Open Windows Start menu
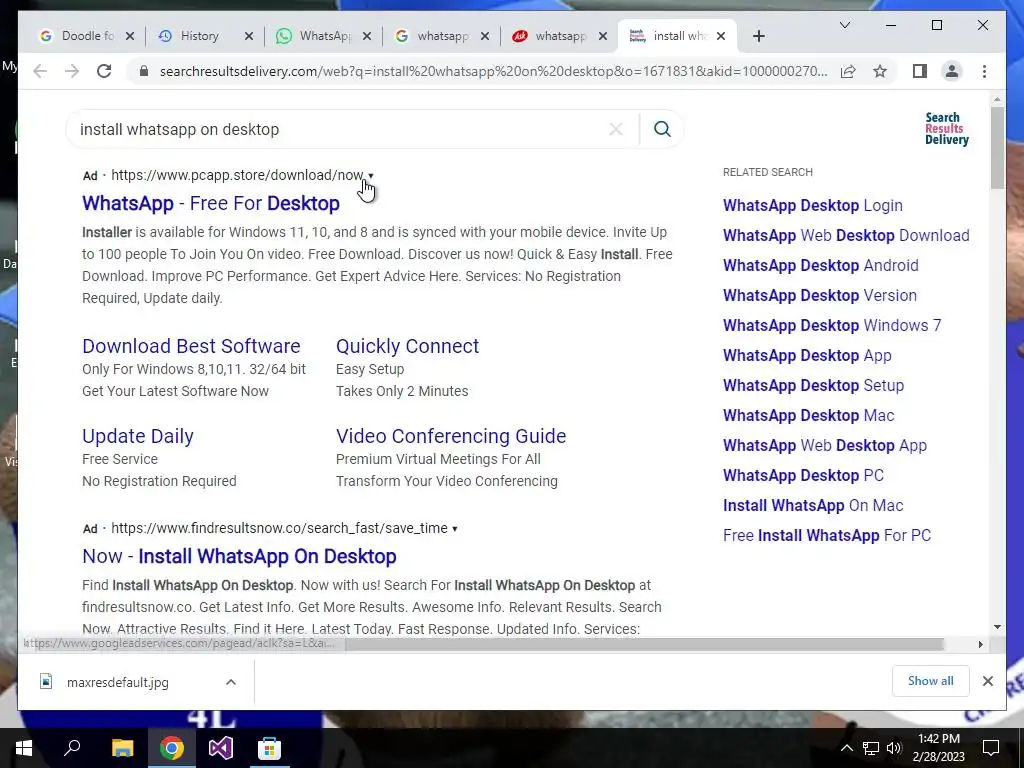This screenshot has width=1024, height=768. click(24, 748)
